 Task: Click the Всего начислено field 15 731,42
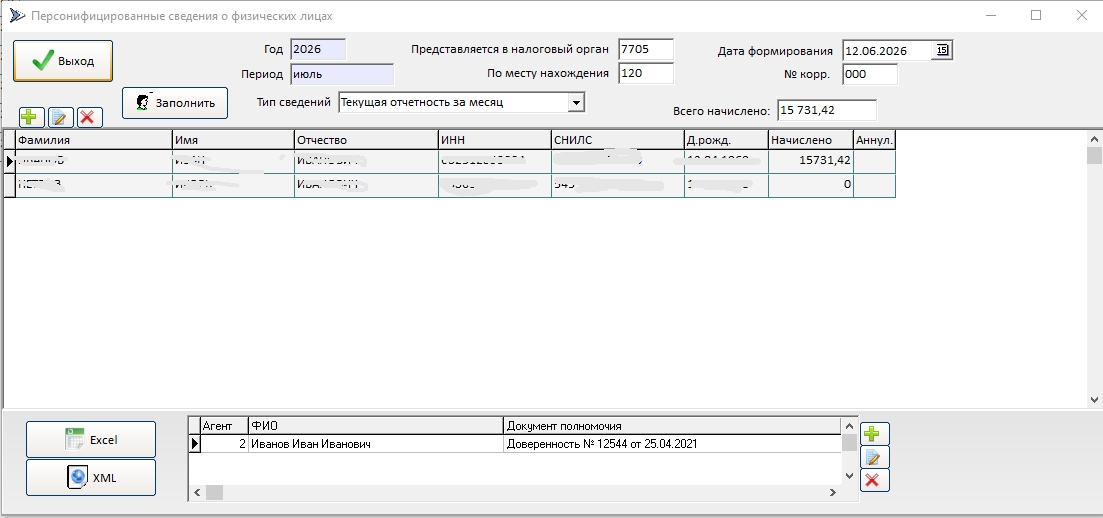pos(827,110)
